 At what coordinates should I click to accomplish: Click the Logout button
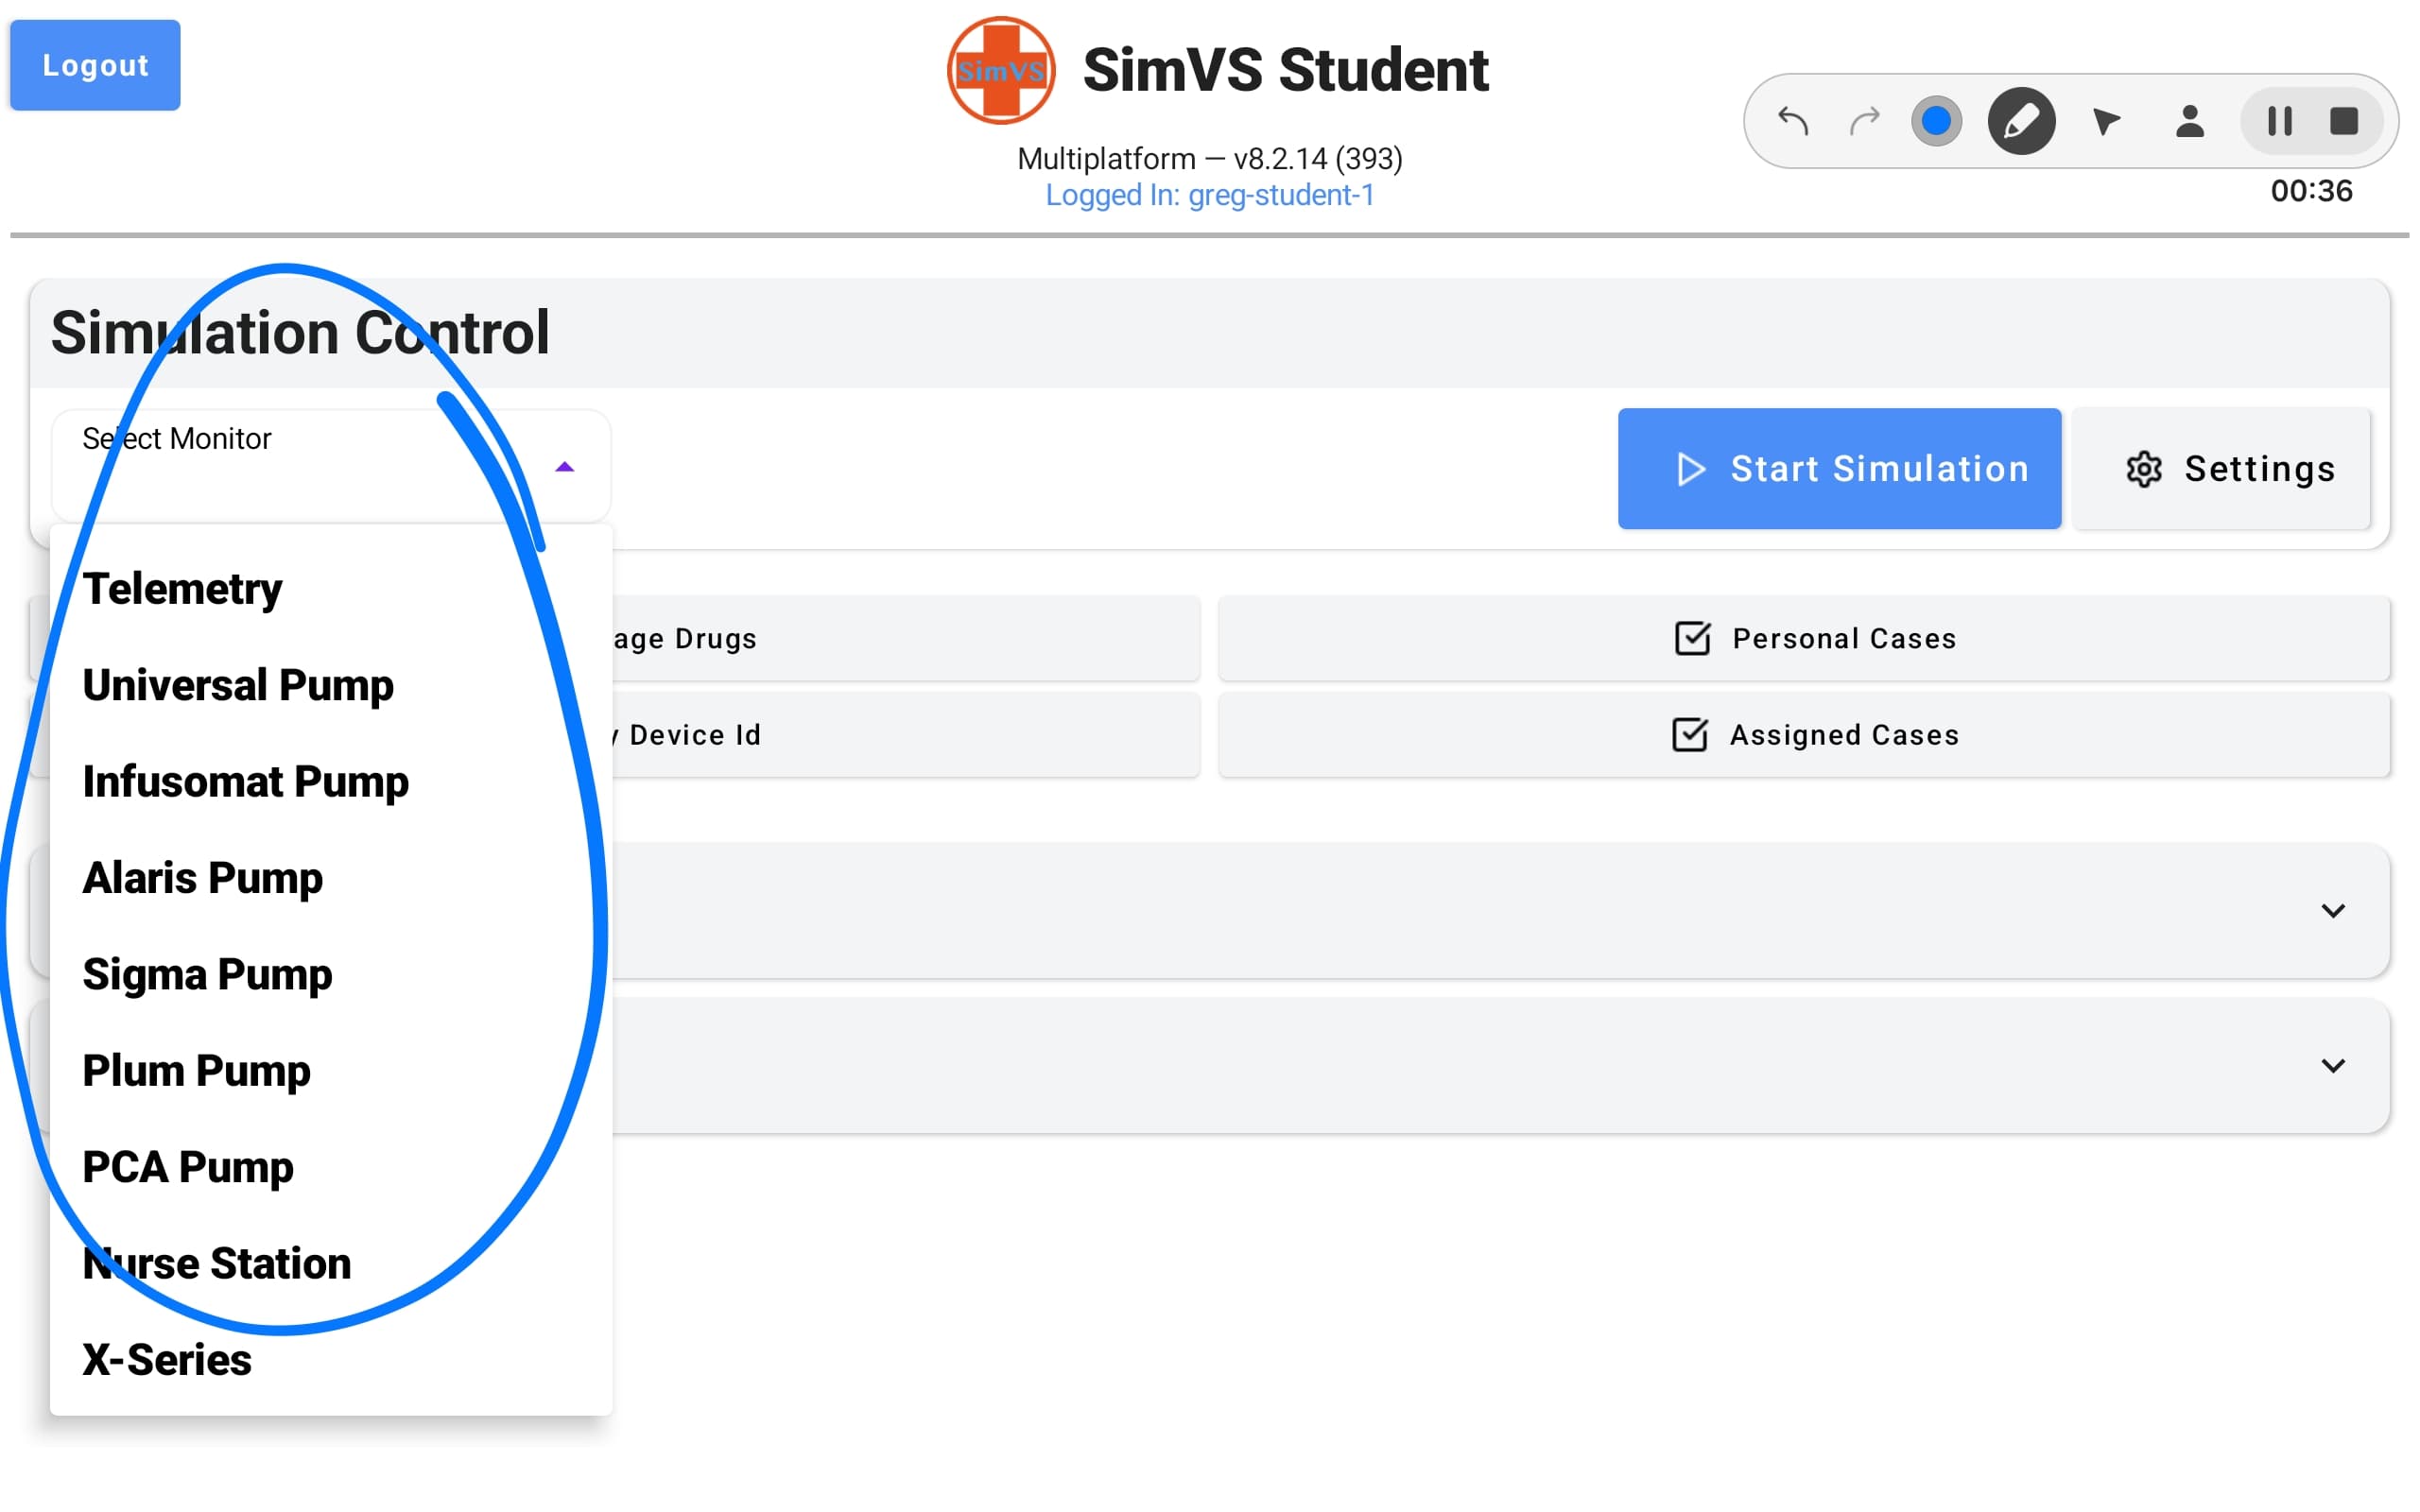click(x=94, y=64)
